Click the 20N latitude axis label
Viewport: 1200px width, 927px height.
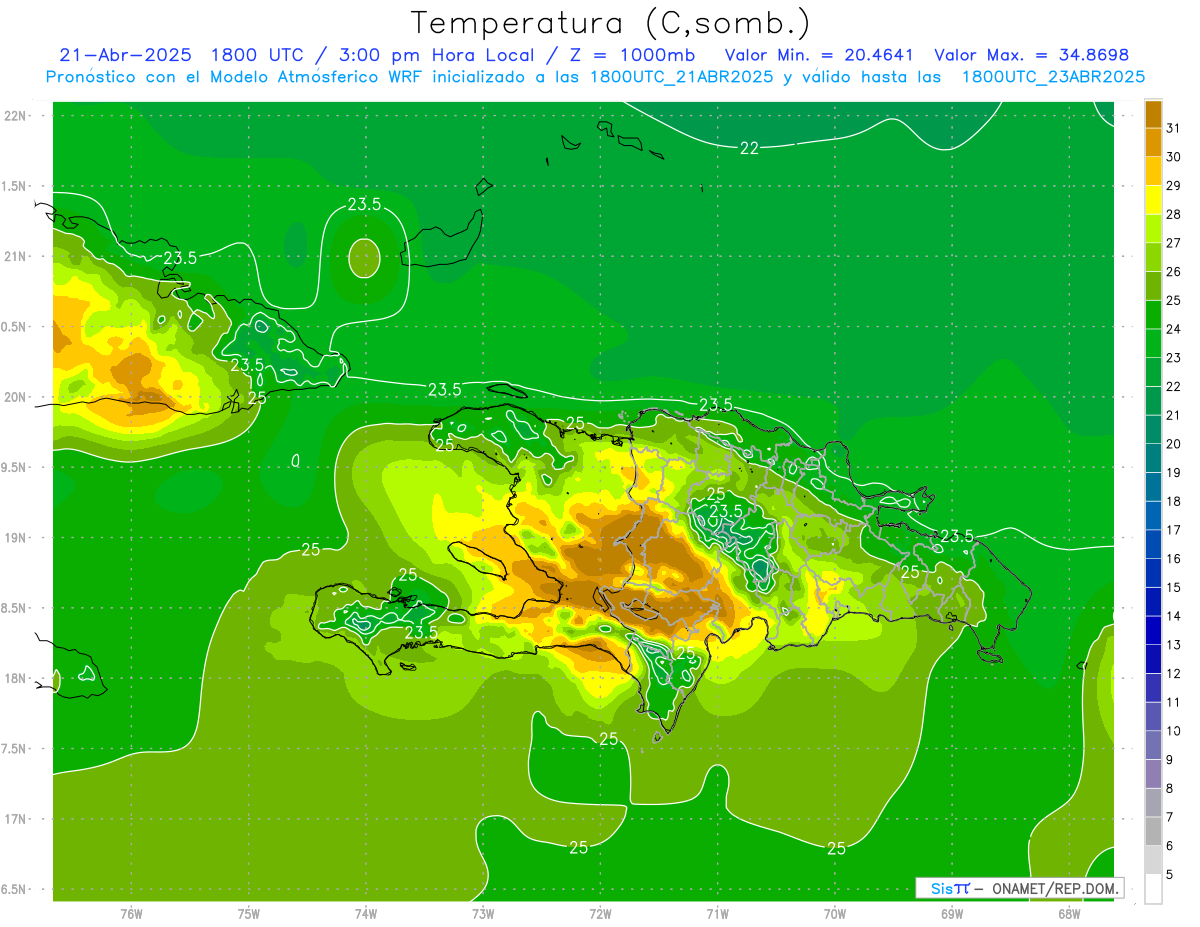(16, 397)
